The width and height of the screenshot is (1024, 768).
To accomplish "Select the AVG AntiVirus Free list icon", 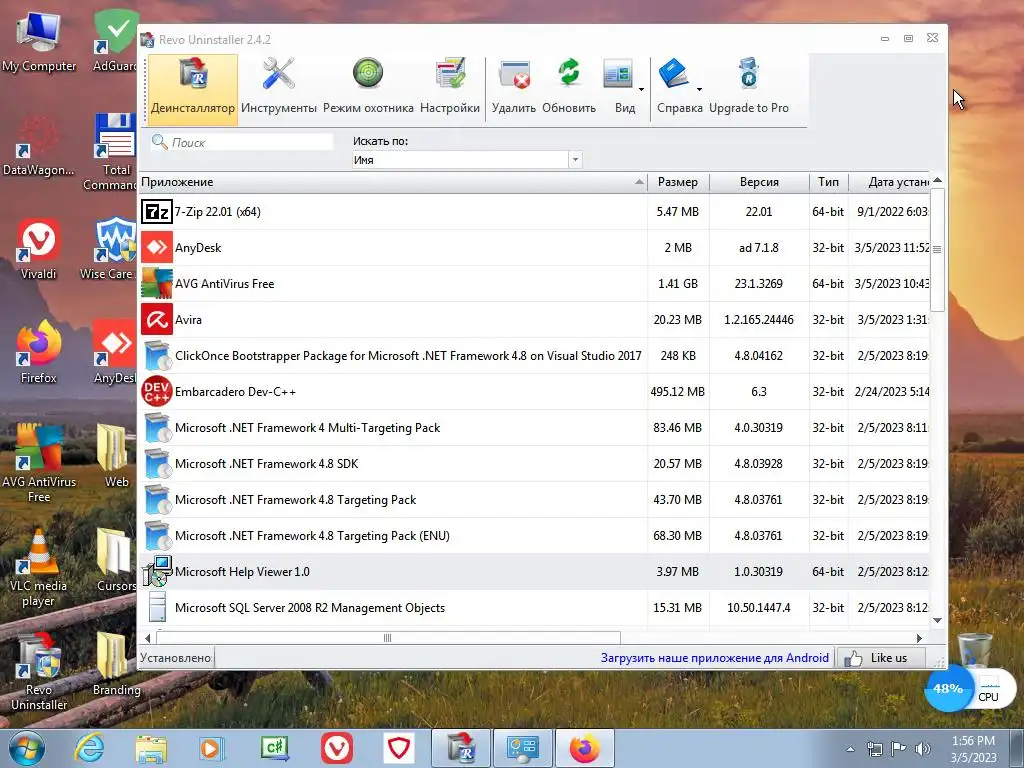I will [x=157, y=283].
